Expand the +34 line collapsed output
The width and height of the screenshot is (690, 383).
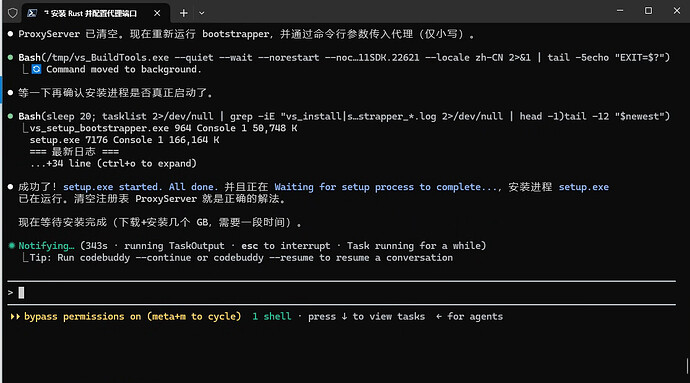tap(113, 163)
